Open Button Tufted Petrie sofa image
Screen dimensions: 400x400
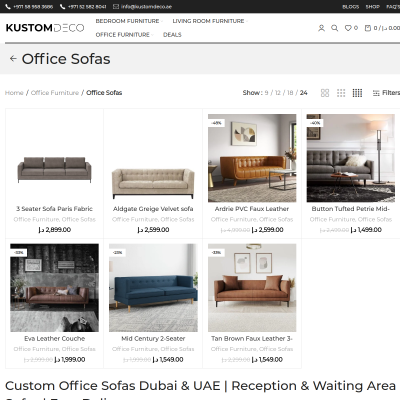tap(351, 158)
